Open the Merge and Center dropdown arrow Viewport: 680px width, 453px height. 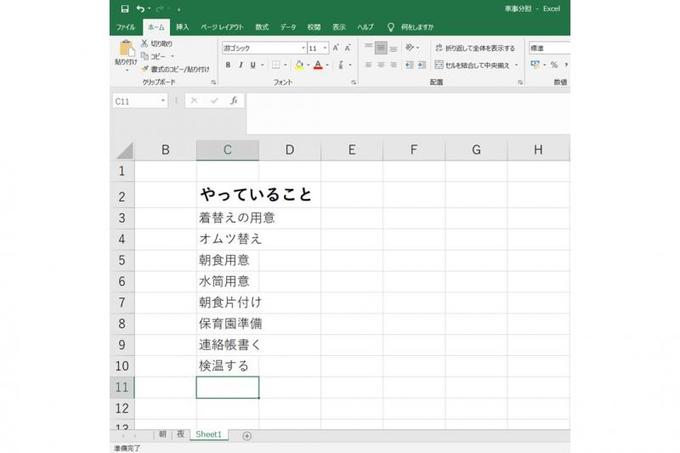pyautogui.click(x=517, y=65)
